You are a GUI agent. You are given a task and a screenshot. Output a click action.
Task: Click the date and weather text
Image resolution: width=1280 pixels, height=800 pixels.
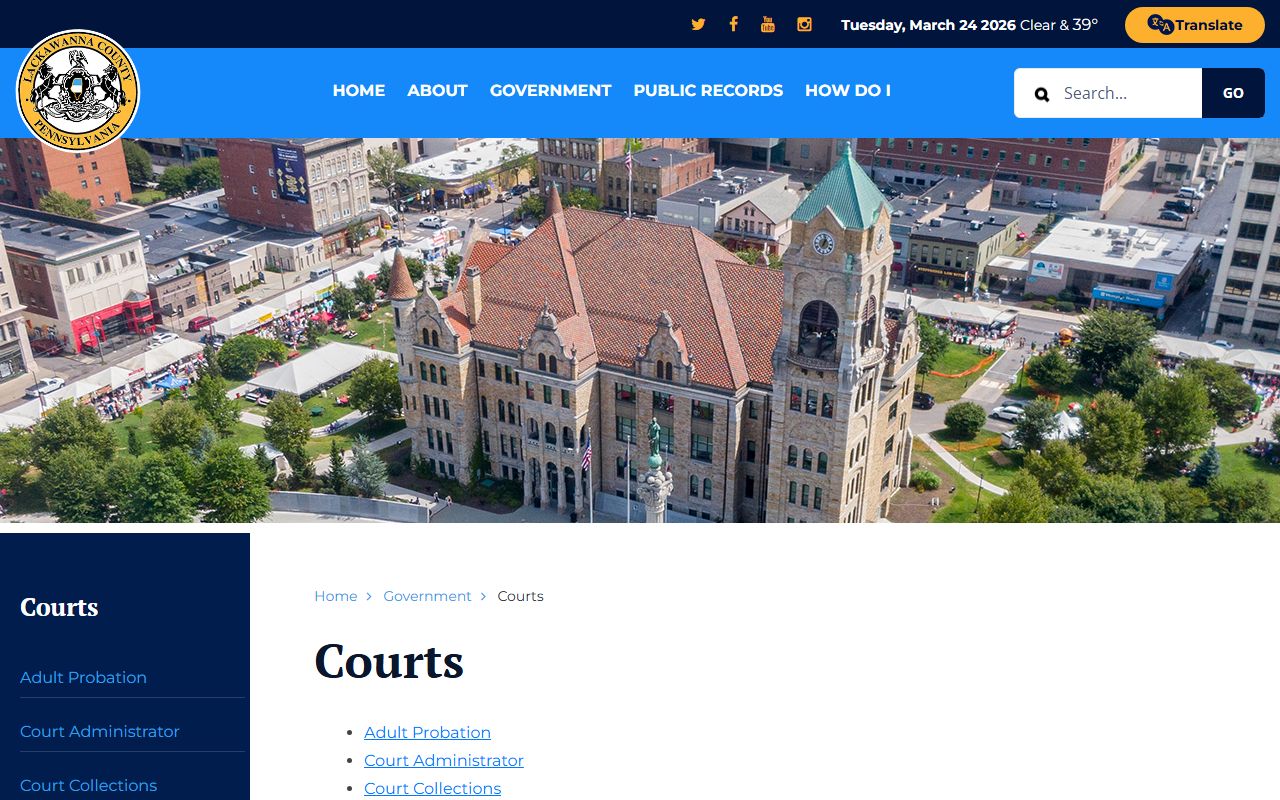[969, 25]
